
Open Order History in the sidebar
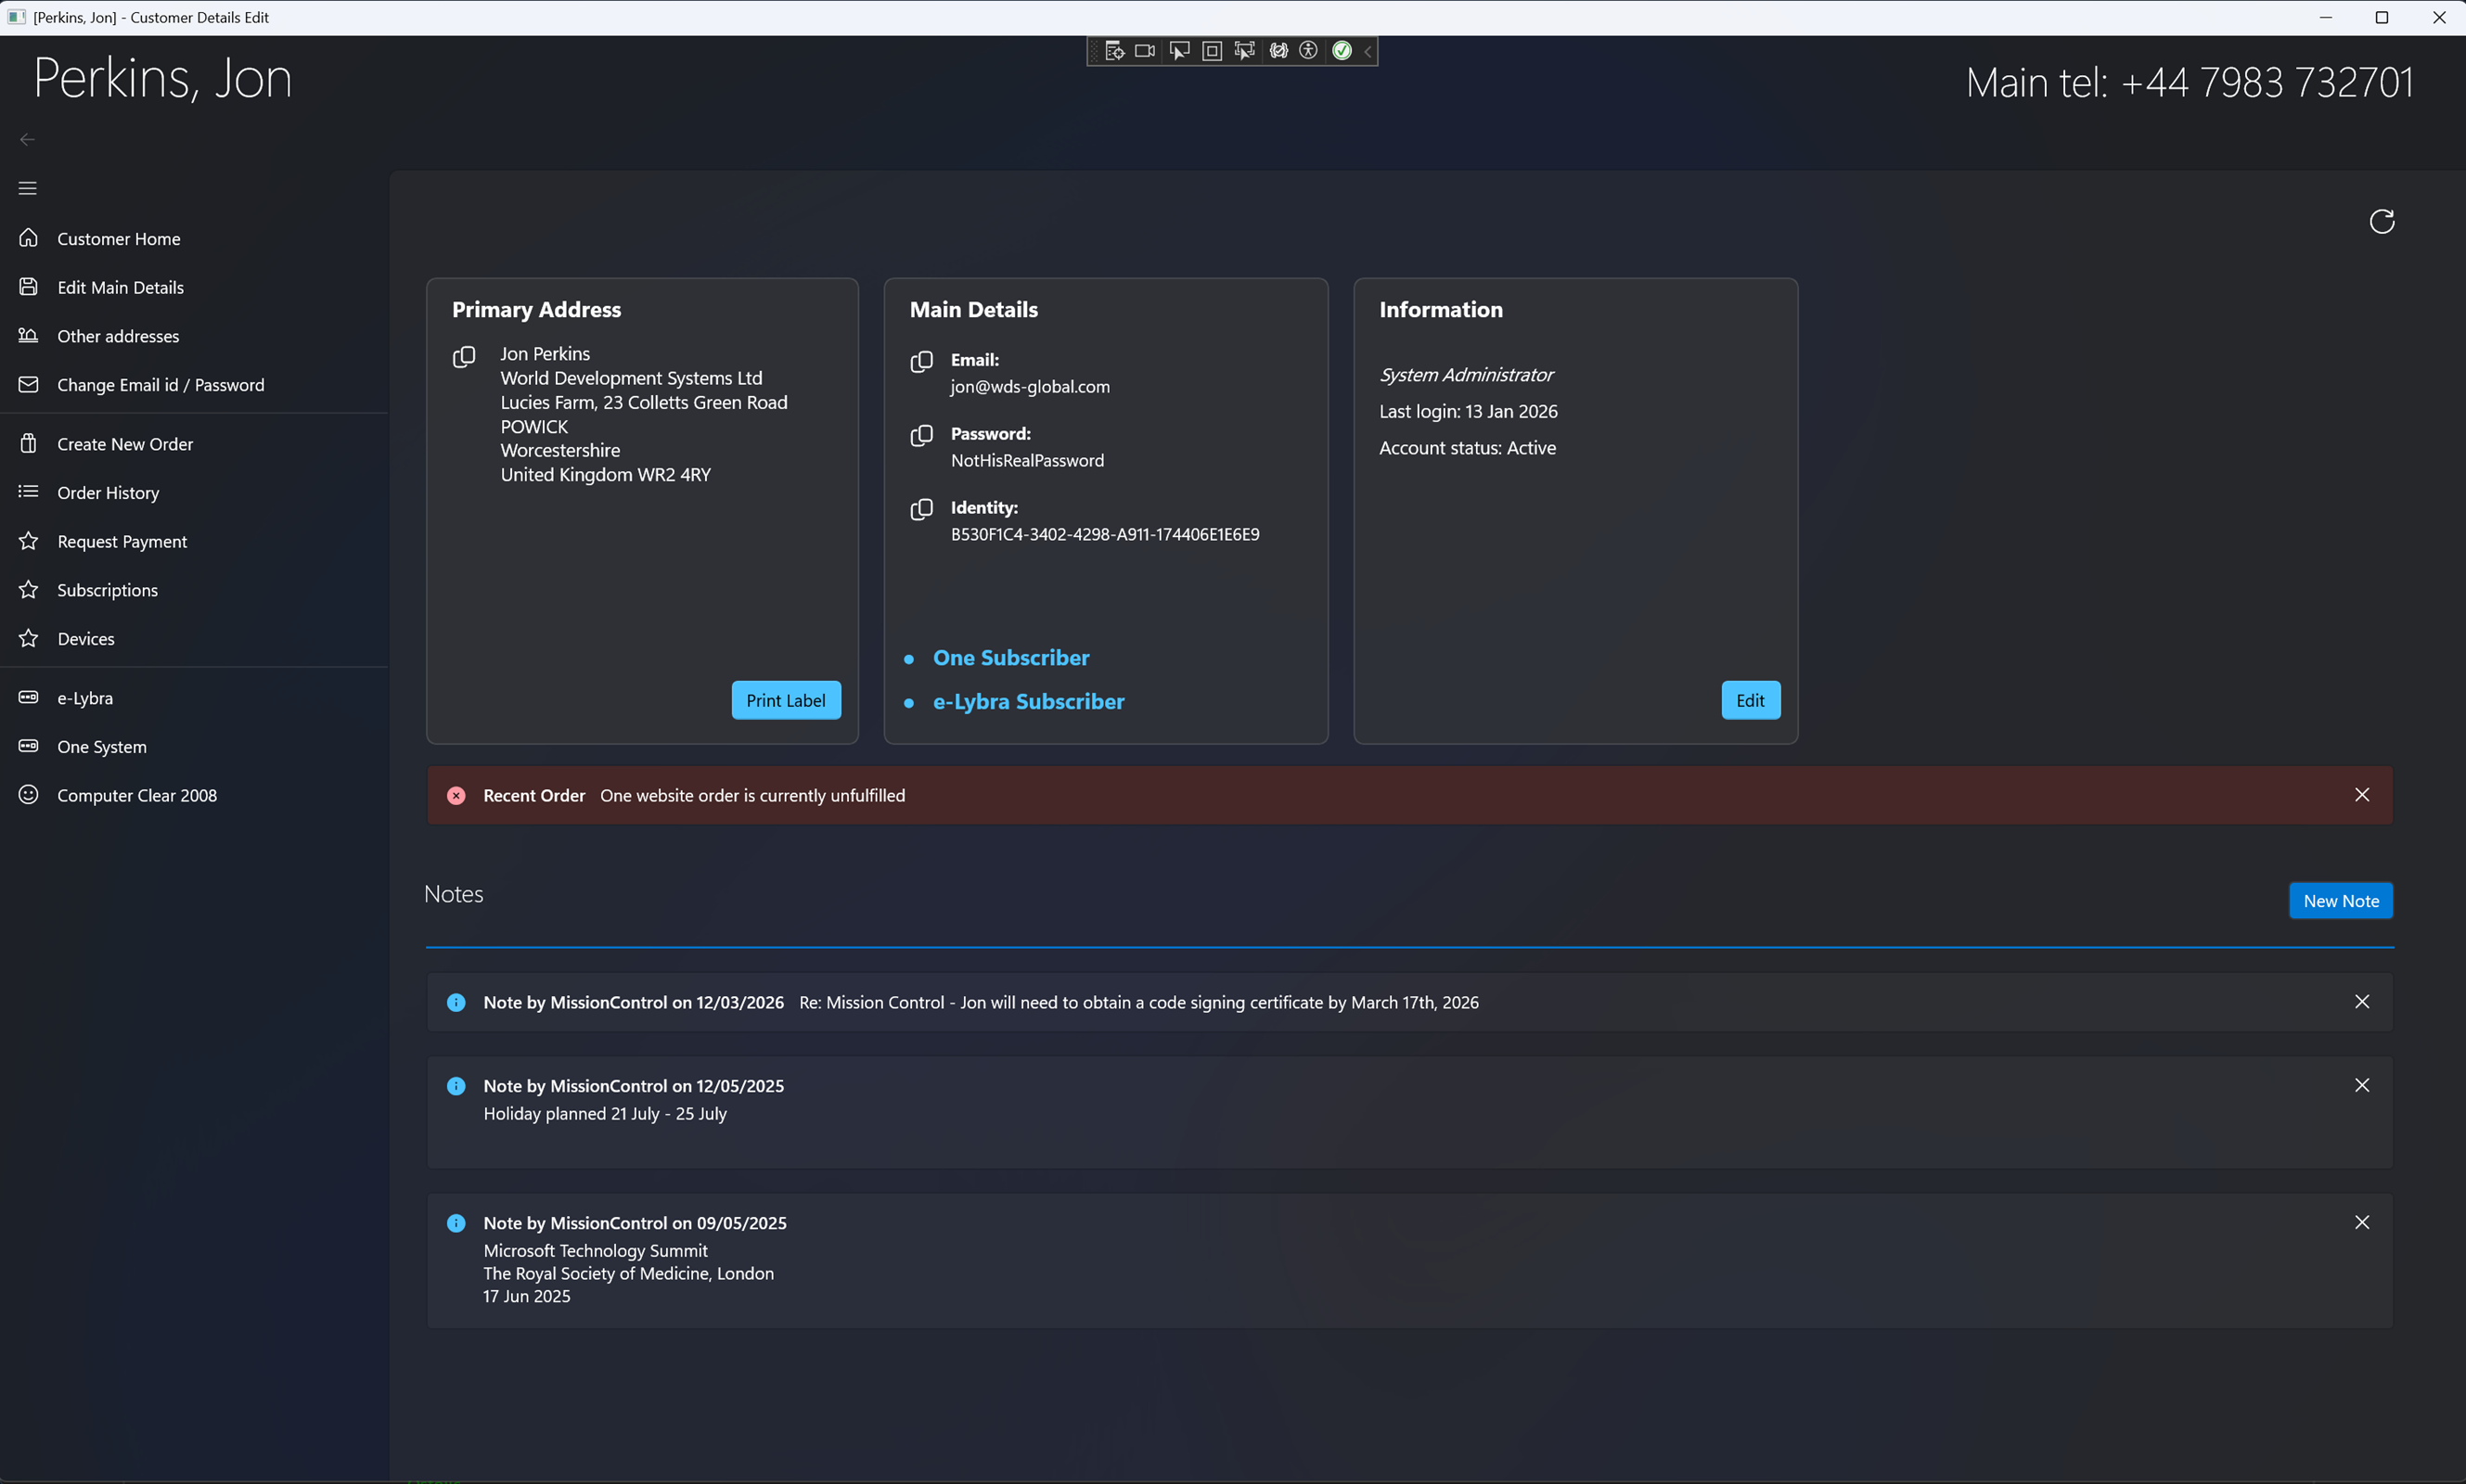coord(108,493)
